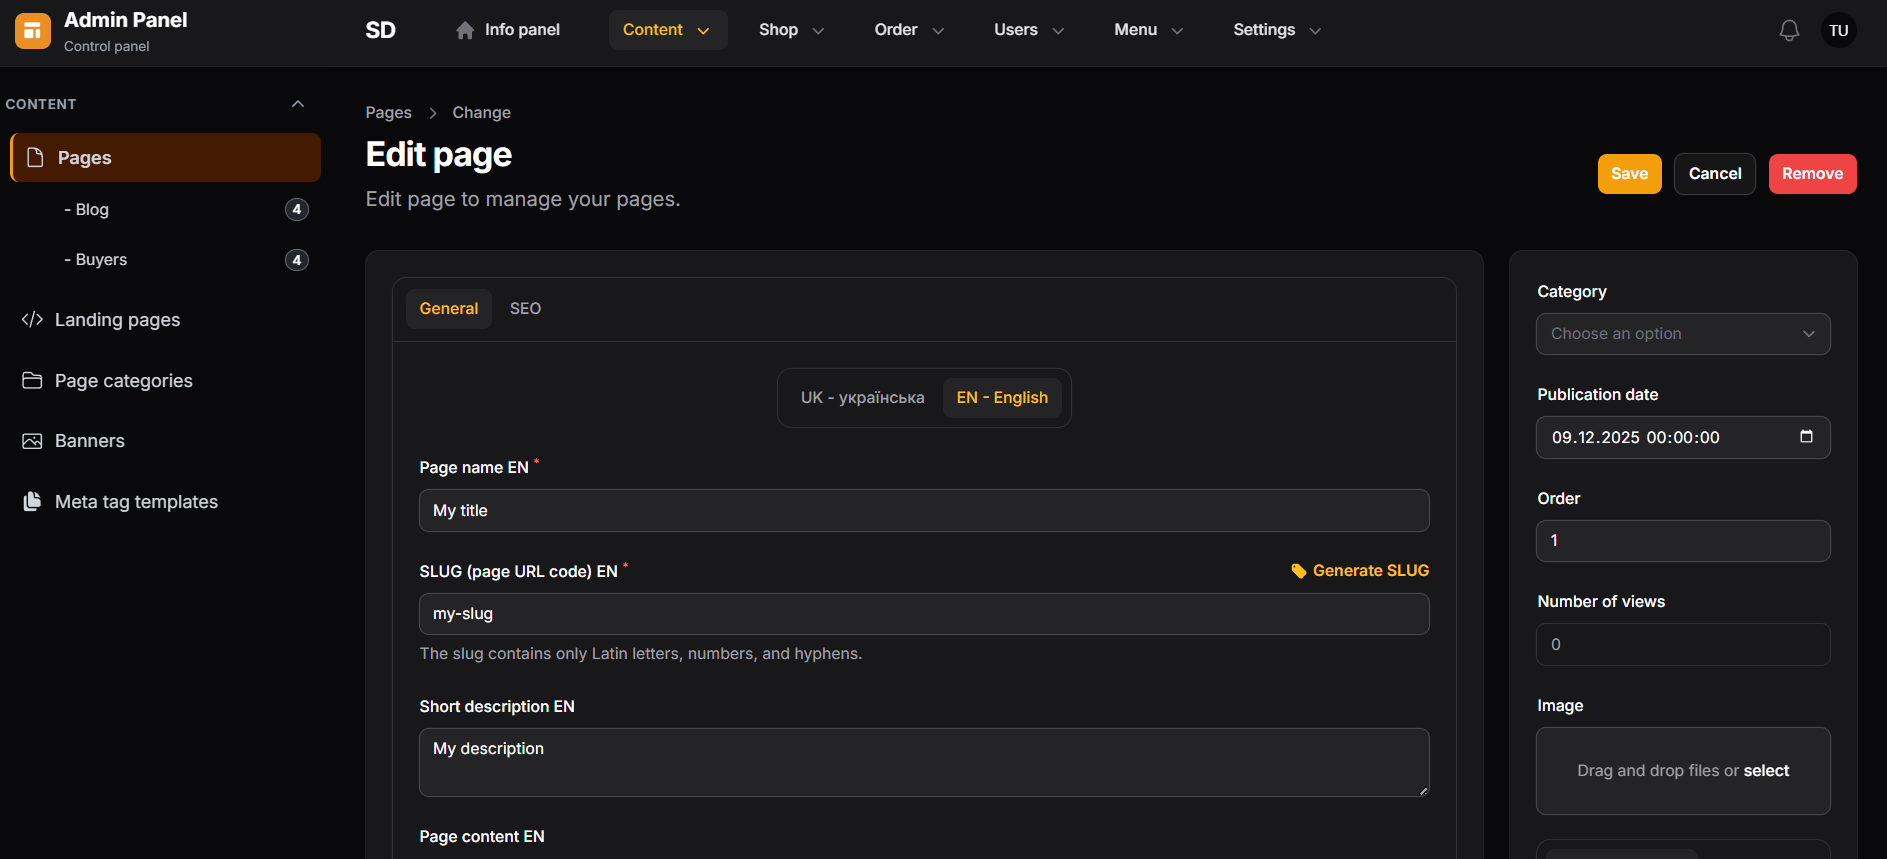Open the Category select dropdown
This screenshot has height=859, width=1887.
click(x=1683, y=334)
